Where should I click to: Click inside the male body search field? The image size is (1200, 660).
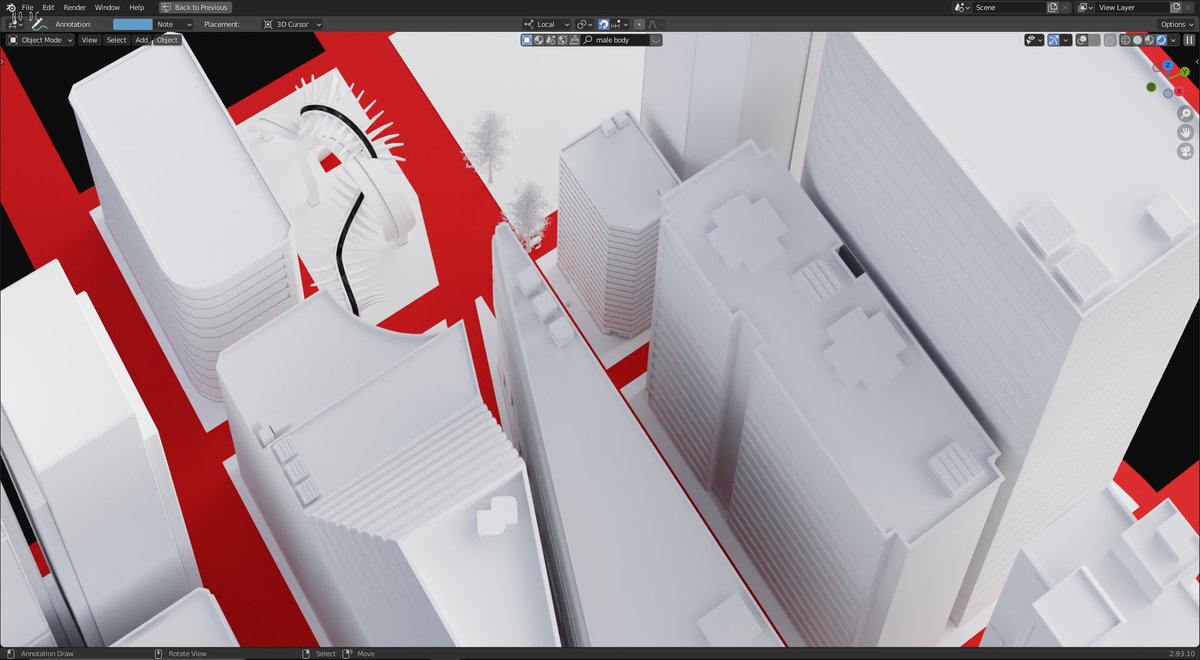point(616,40)
